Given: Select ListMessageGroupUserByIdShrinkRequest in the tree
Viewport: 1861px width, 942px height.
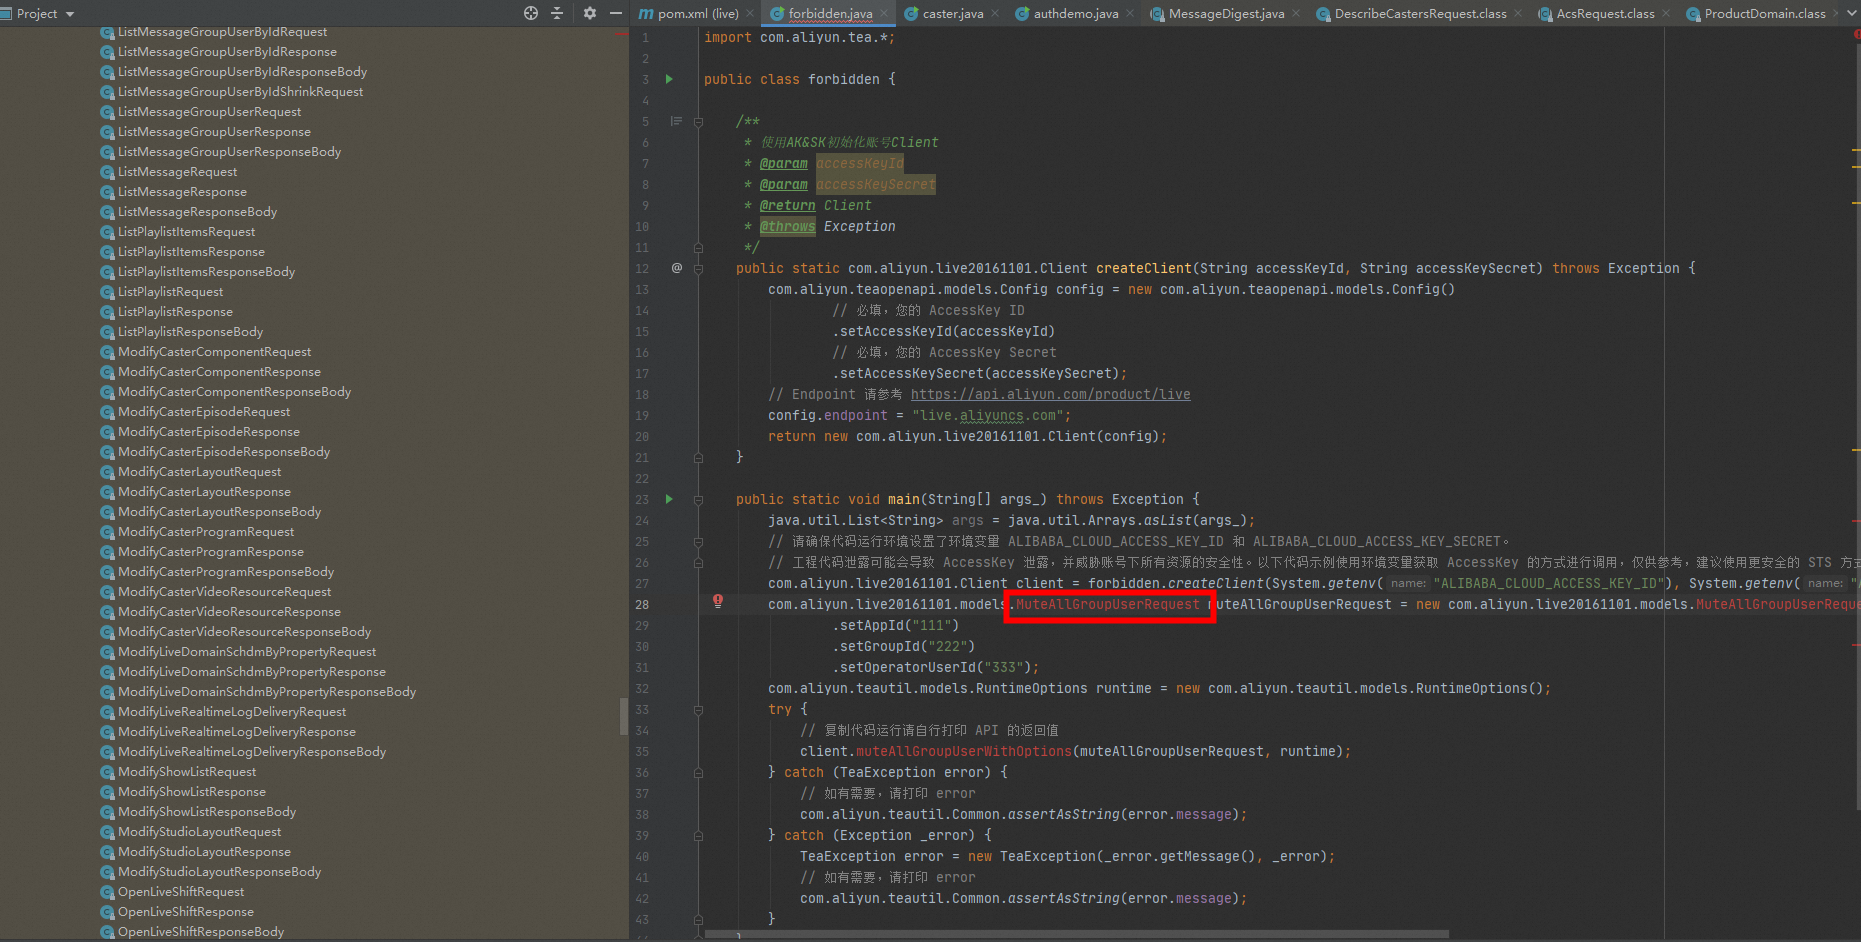Looking at the screenshot, I should click(x=240, y=92).
